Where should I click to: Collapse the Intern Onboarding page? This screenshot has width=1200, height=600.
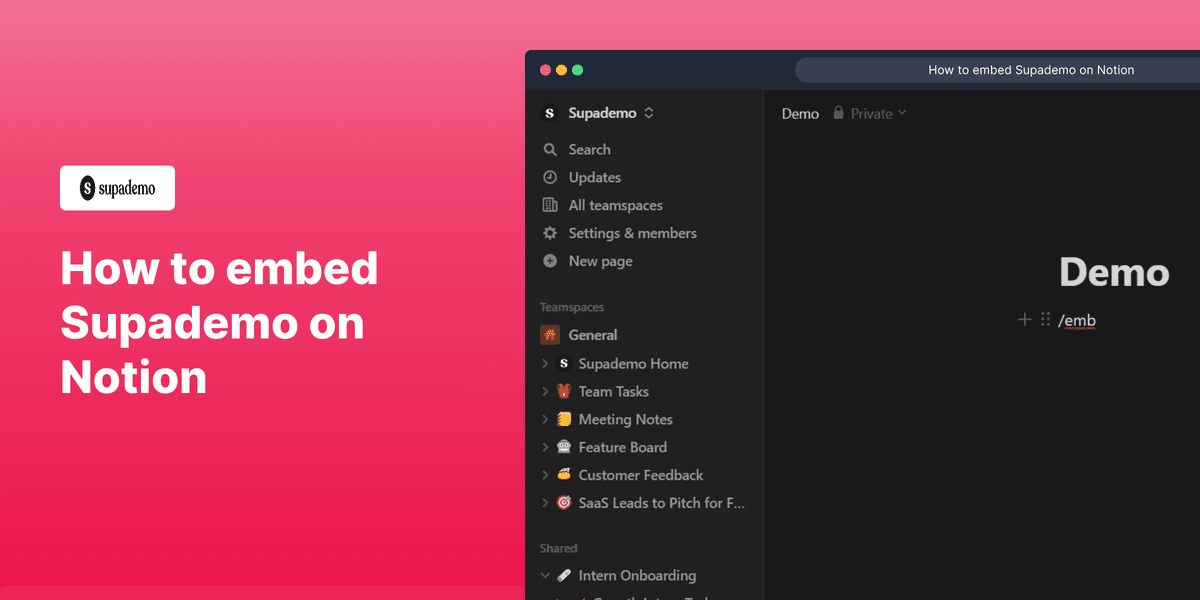545,575
